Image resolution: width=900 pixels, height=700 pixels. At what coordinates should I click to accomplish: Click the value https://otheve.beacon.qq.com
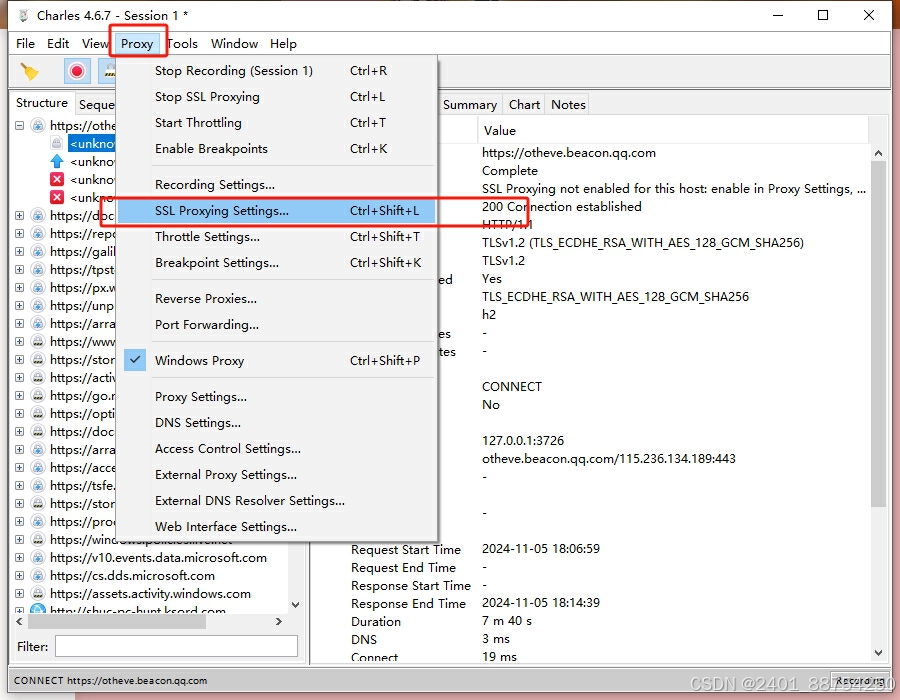tap(569, 153)
